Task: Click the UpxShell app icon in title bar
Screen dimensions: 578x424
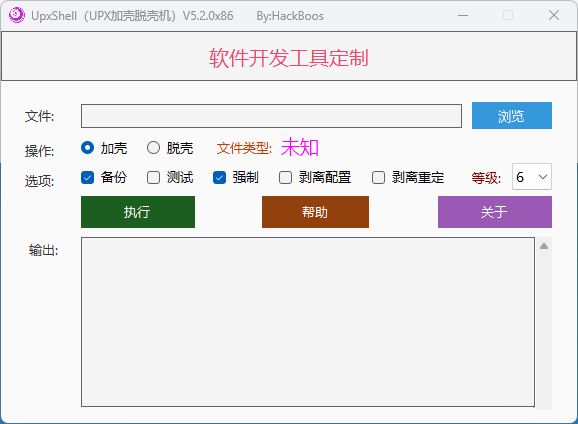Action: [x=17, y=15]
